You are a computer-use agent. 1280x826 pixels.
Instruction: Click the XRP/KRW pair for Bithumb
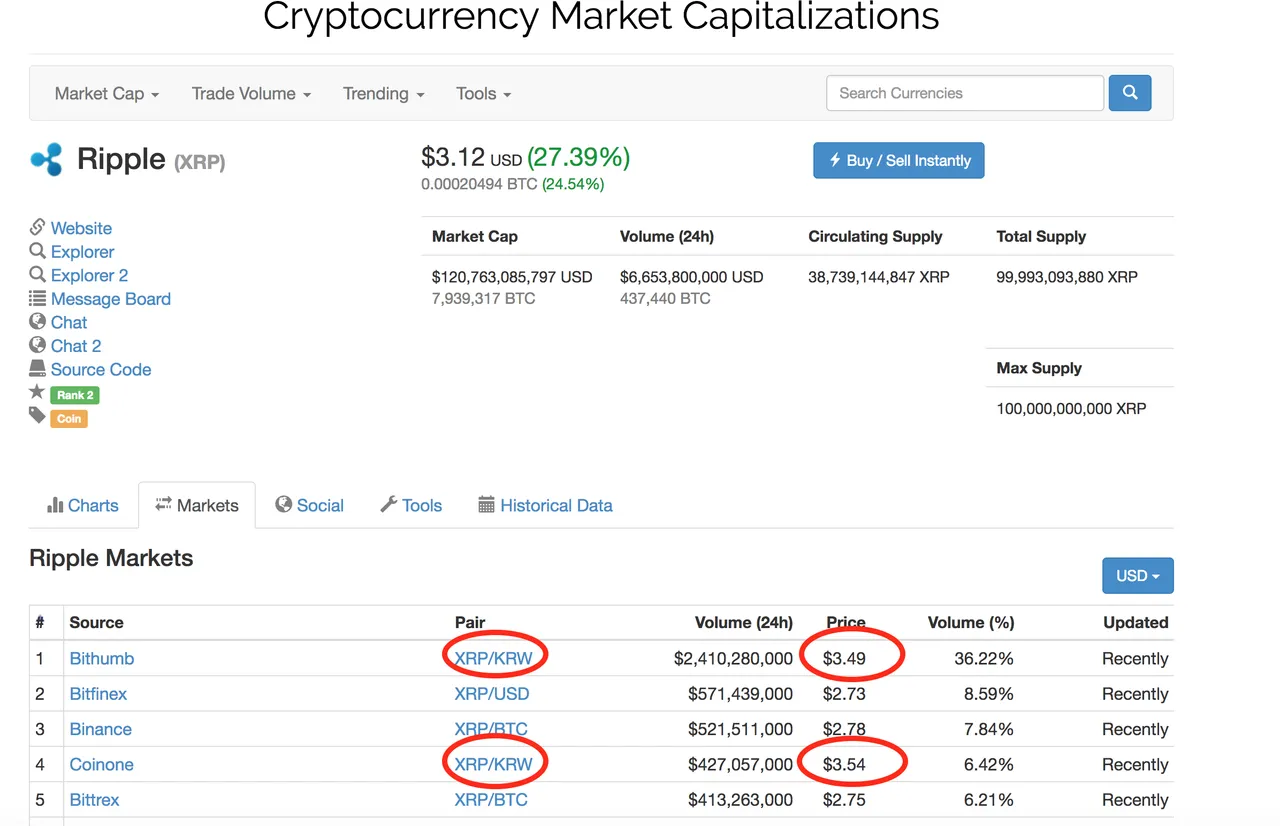click(x=493, y=659)
